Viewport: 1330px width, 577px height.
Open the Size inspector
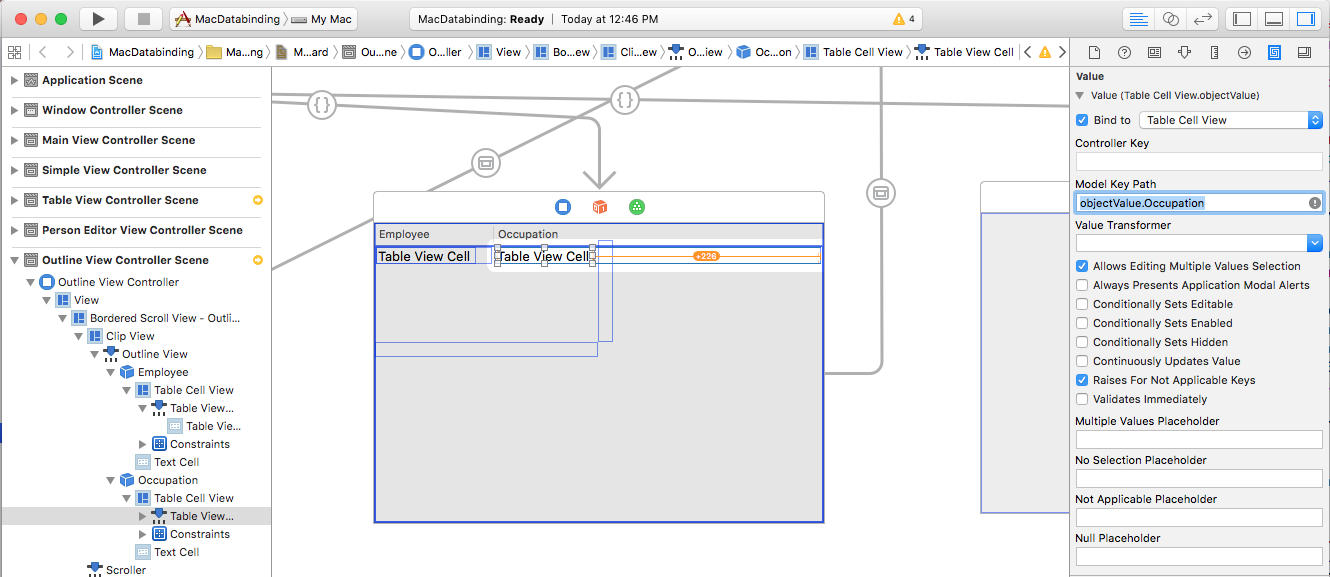1214,52
